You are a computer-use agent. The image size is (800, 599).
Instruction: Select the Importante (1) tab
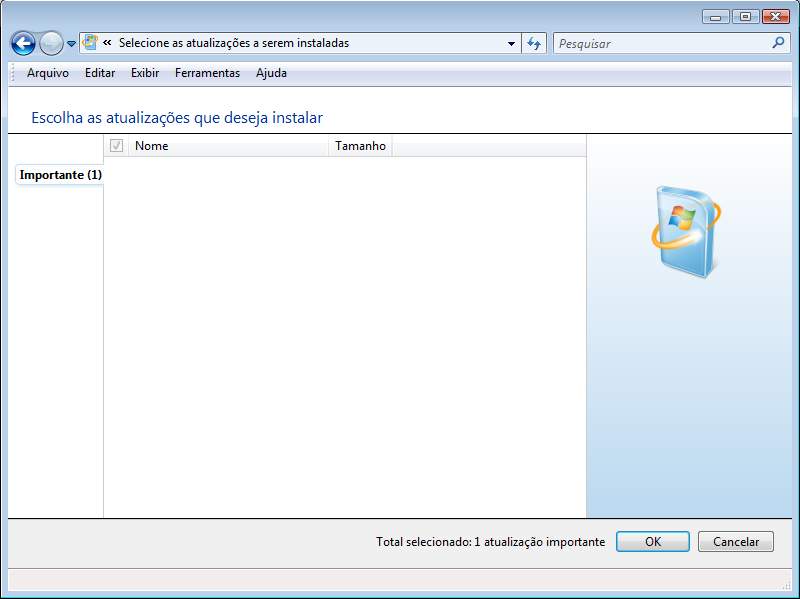[x=60, y=175]
